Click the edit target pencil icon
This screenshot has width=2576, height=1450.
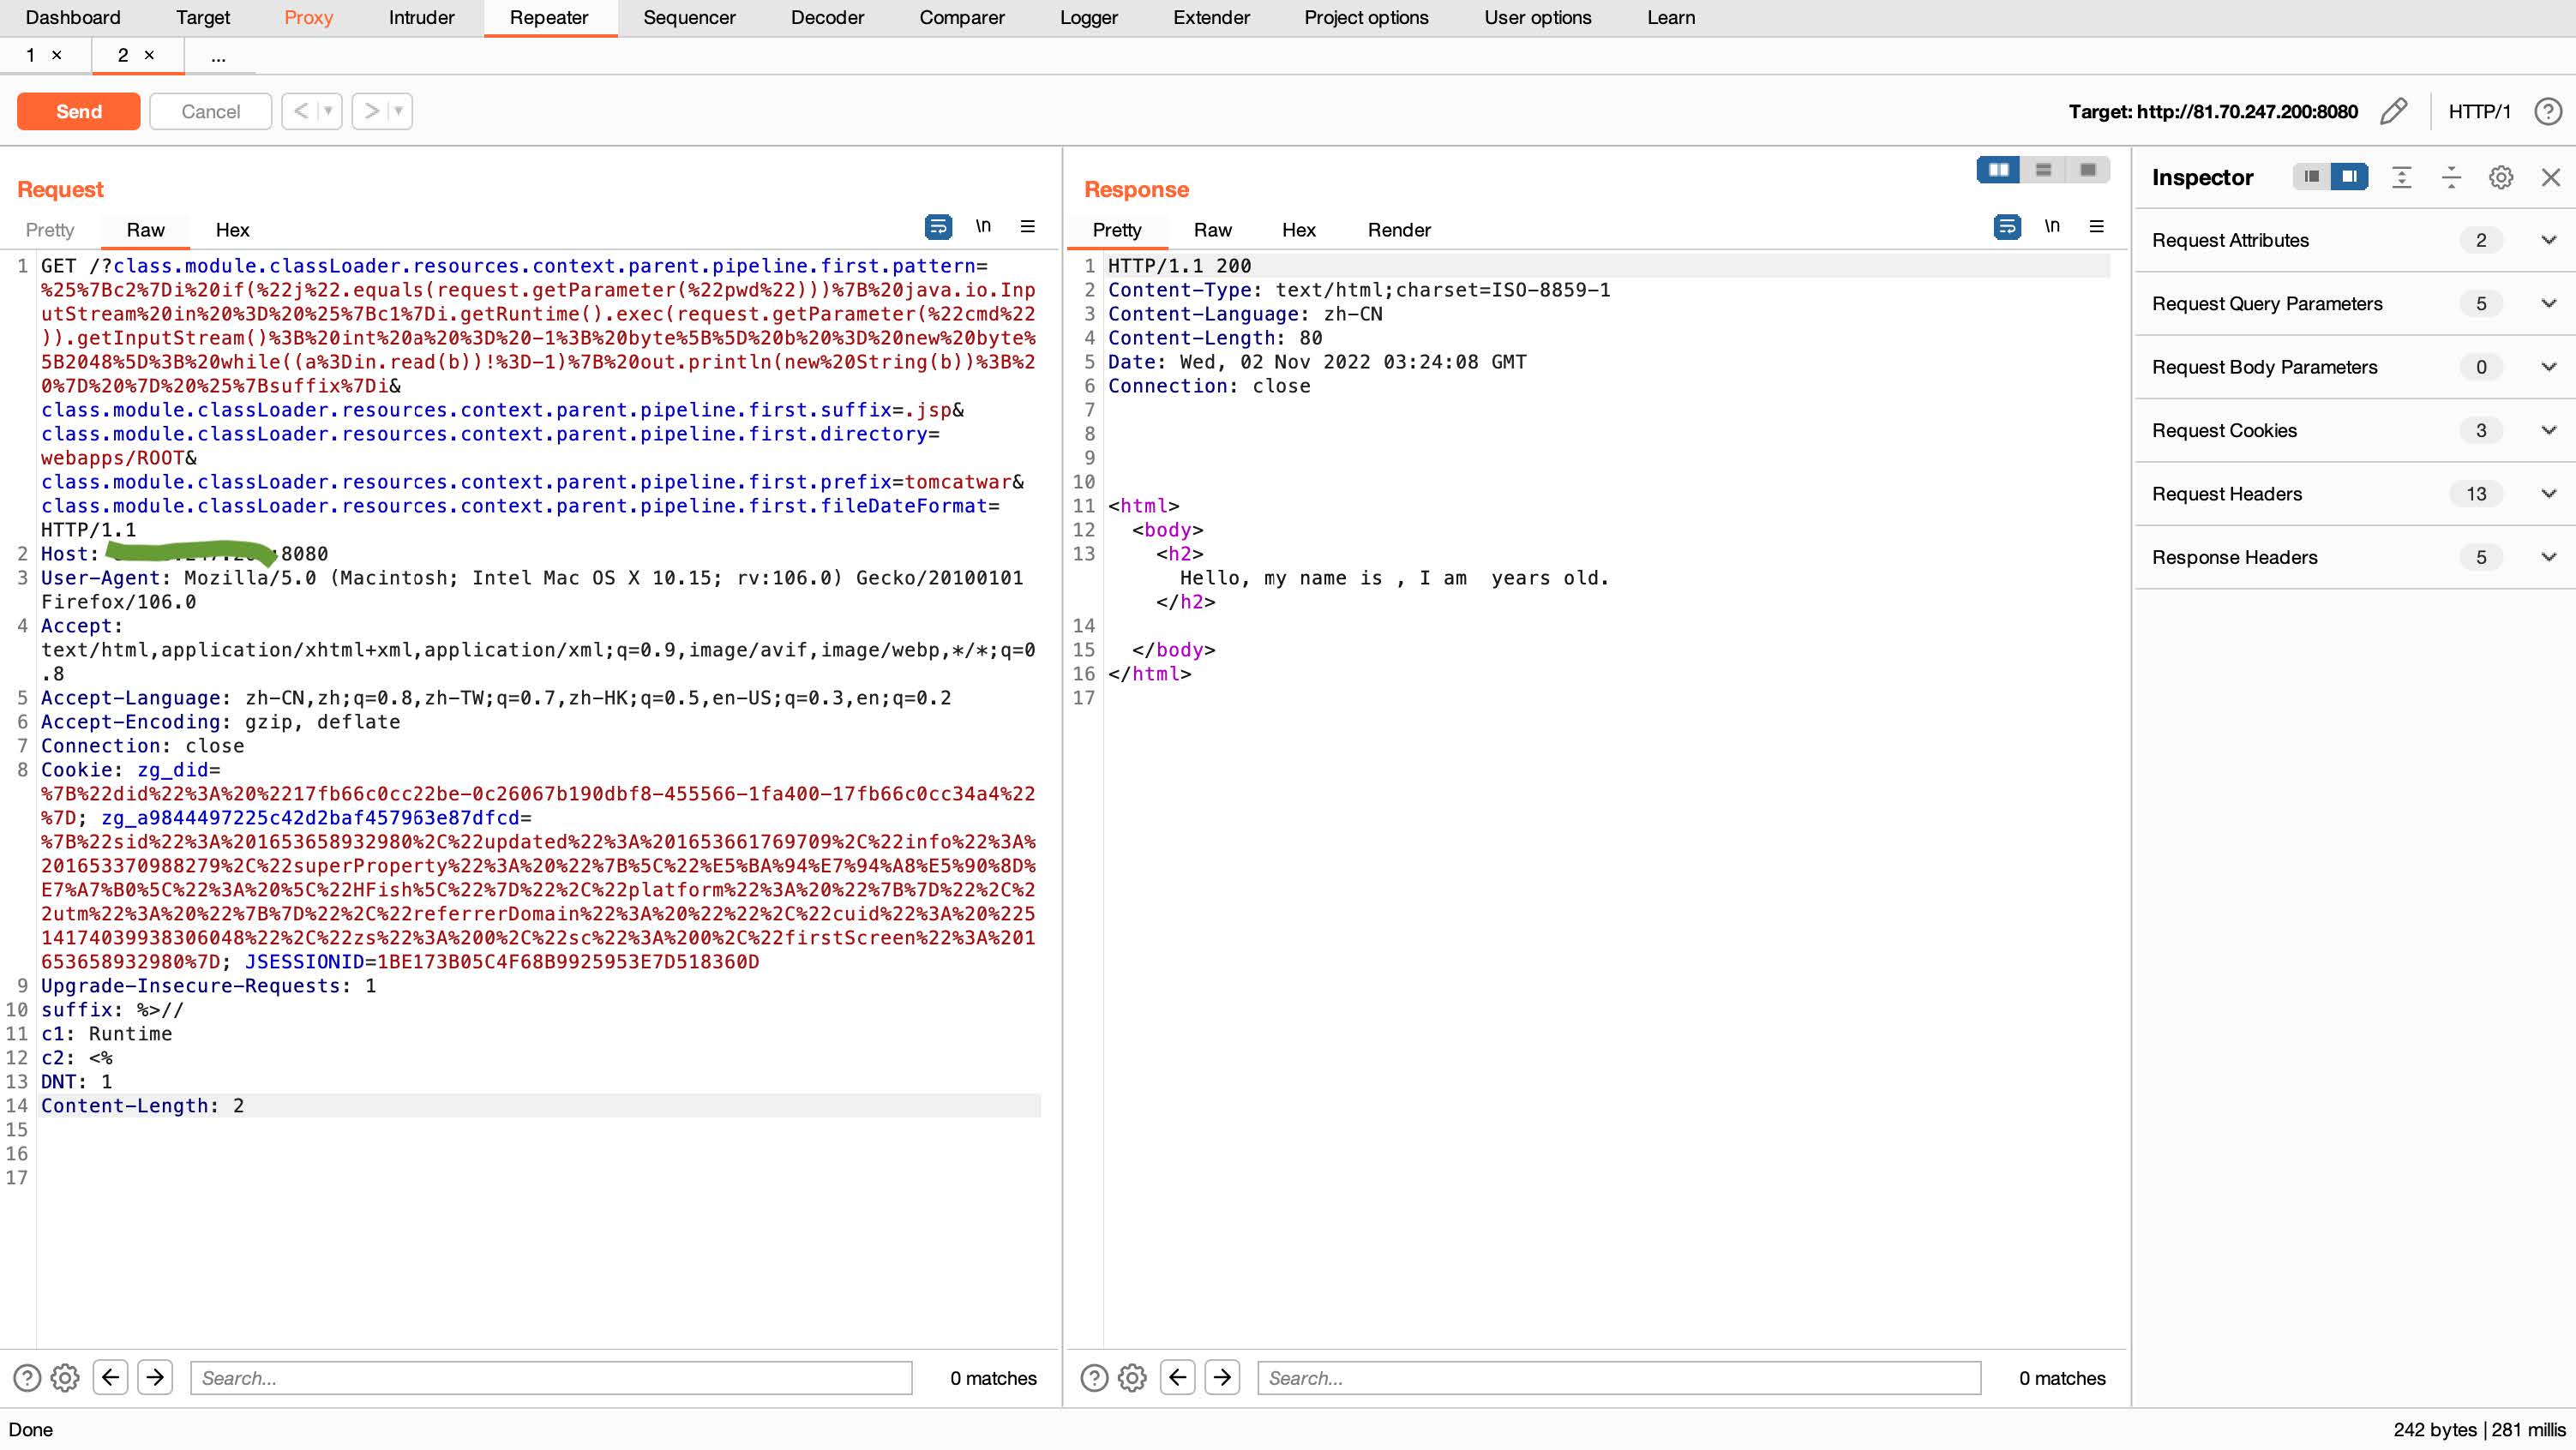2394,111
